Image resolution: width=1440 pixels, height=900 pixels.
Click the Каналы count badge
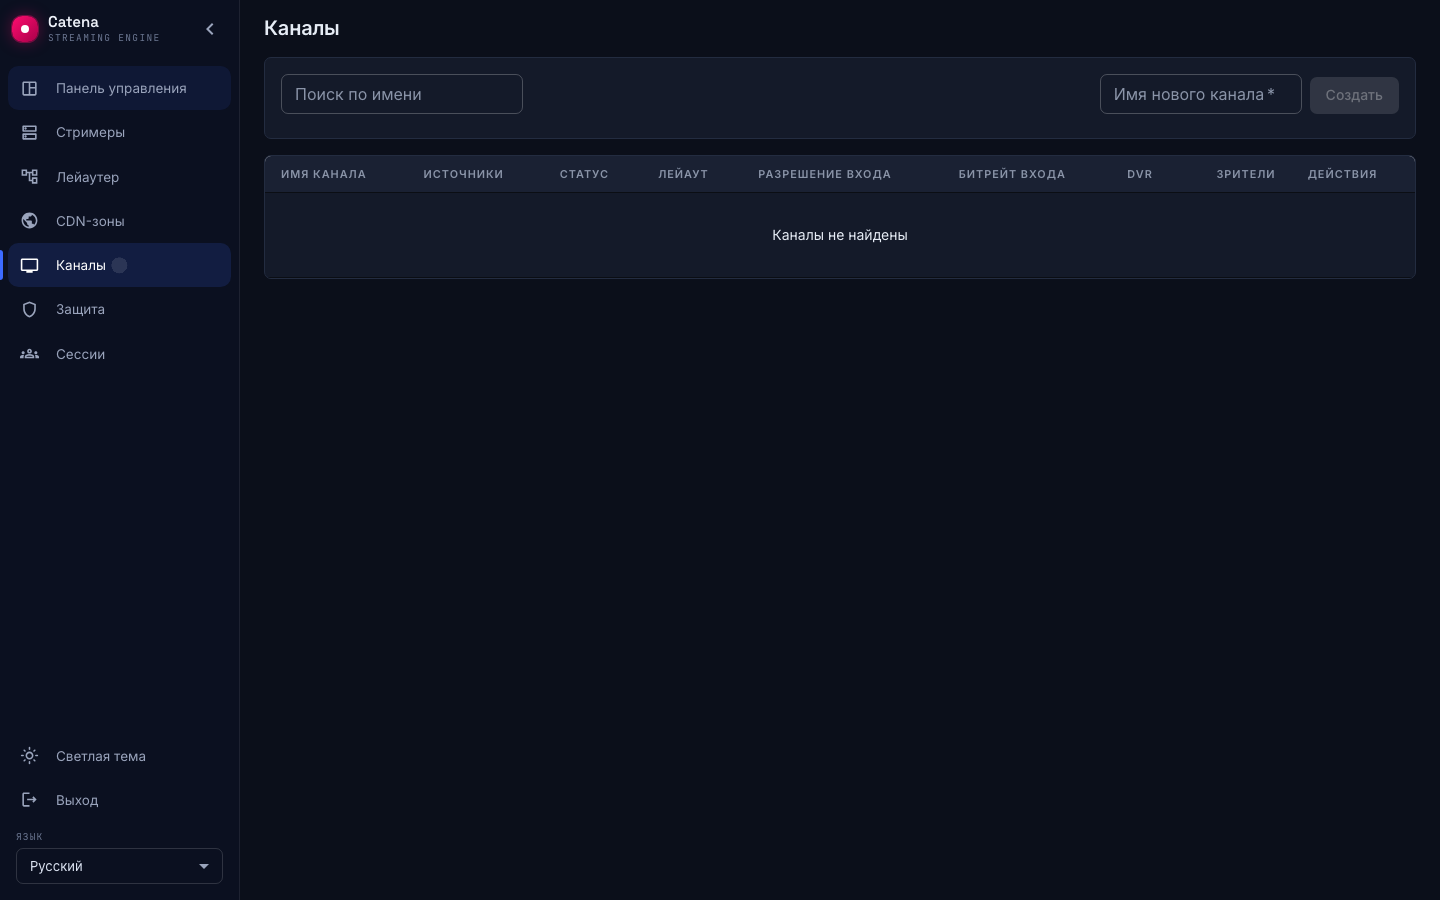(119, 265)
